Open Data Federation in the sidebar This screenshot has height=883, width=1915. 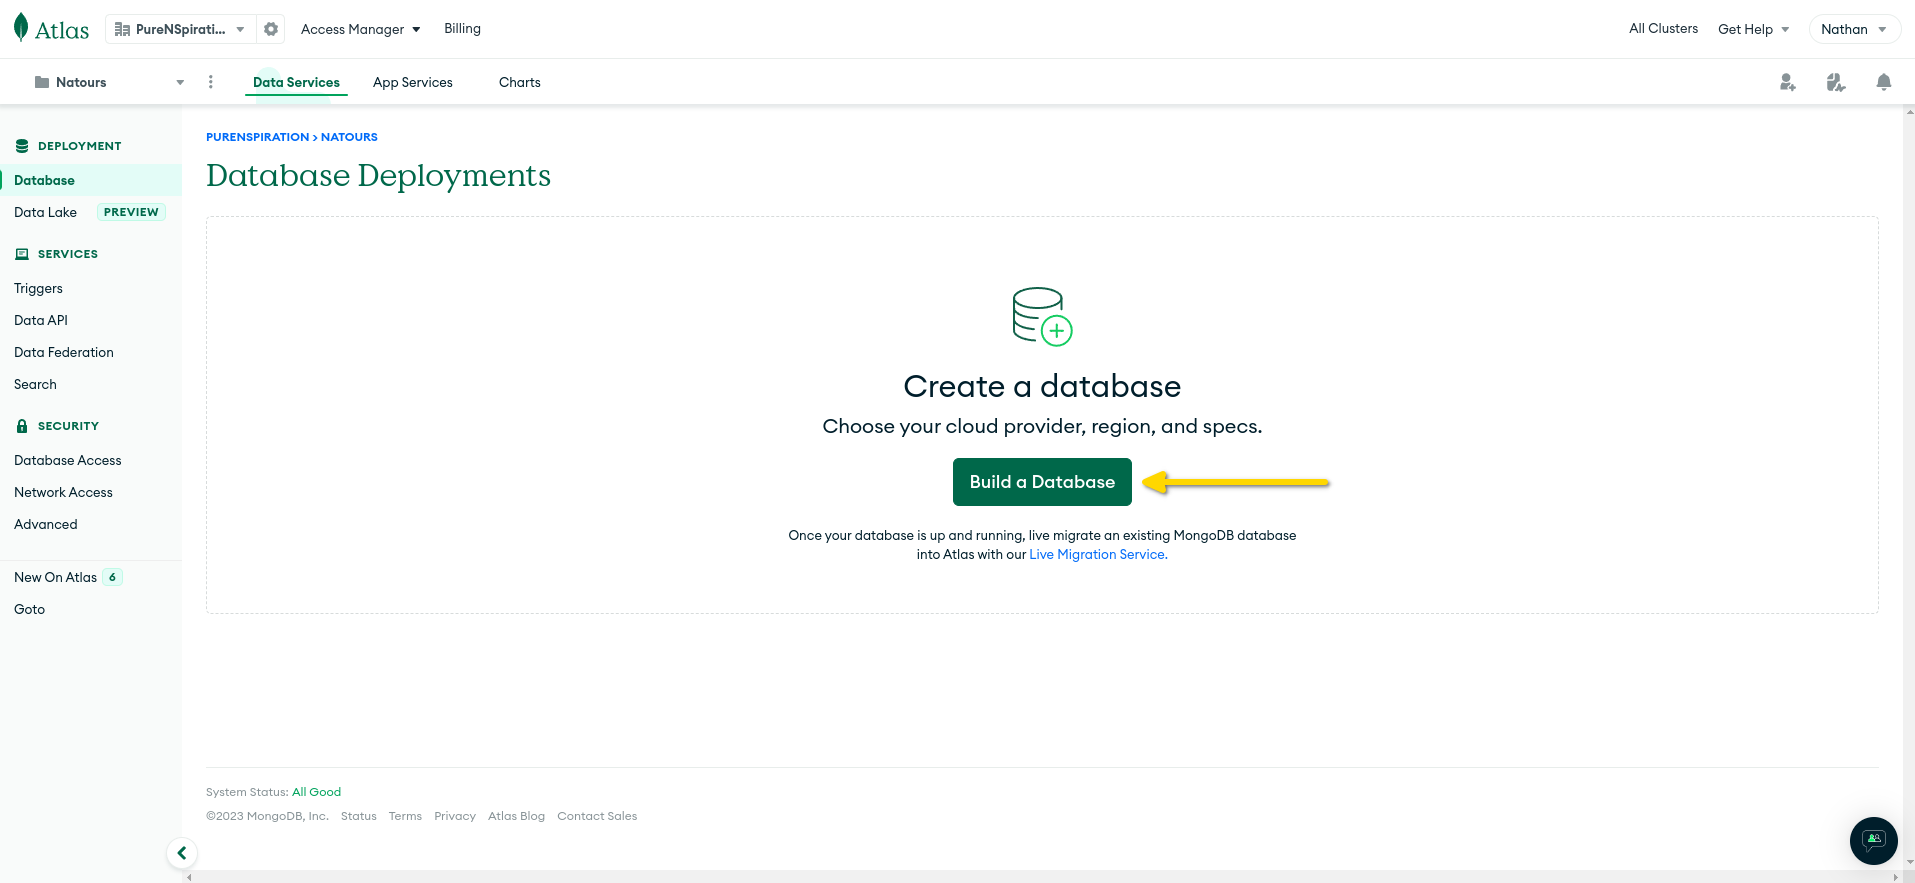pyautogui.click(x=64, y=352)
